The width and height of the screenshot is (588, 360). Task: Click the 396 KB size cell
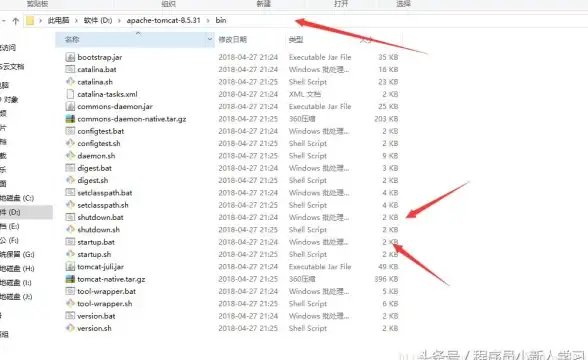386,279
